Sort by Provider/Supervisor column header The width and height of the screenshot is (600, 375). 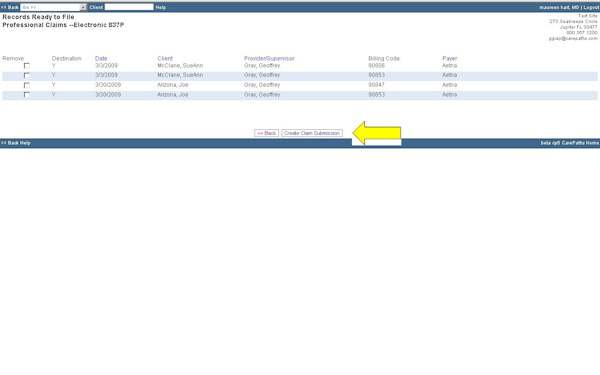pos(269,59)
